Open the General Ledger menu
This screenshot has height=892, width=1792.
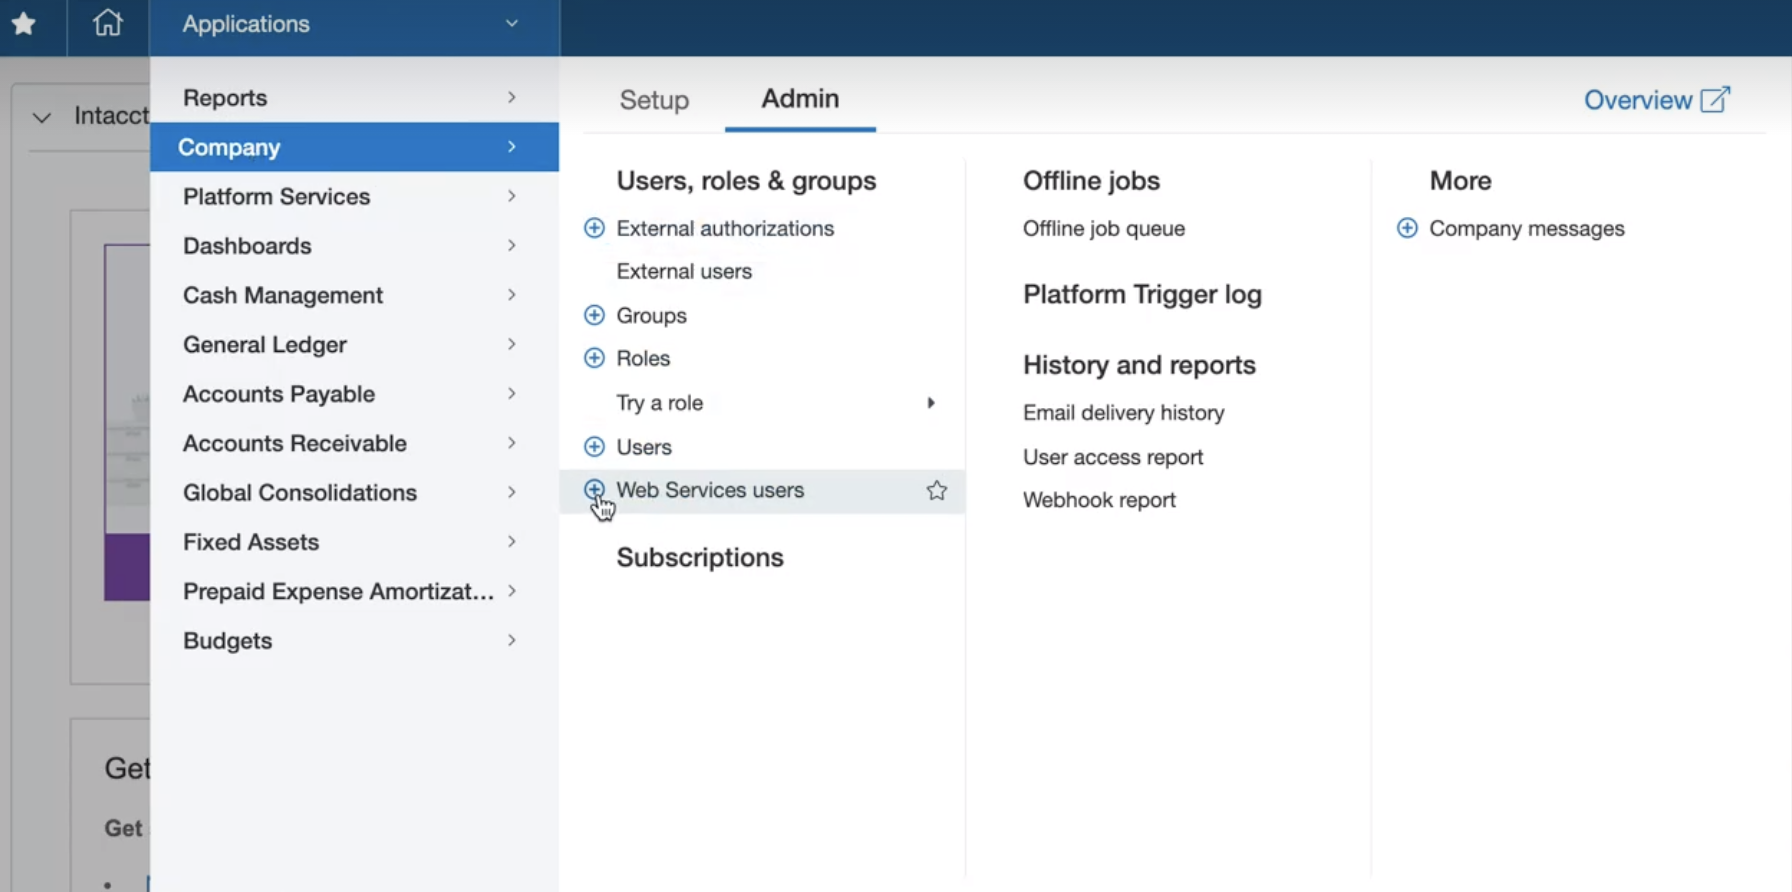pos(265,345)
